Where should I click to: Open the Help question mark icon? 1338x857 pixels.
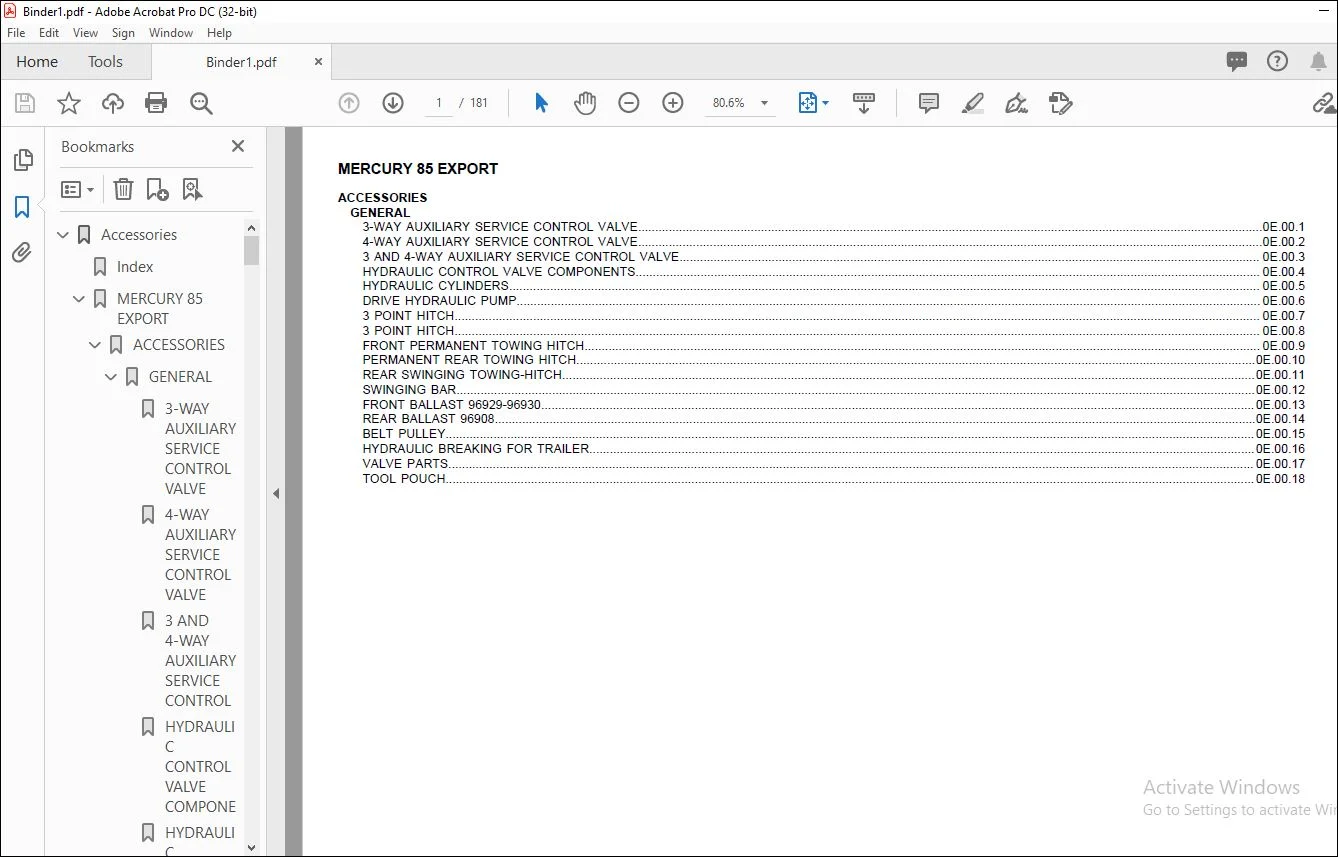pos(1277,62)
